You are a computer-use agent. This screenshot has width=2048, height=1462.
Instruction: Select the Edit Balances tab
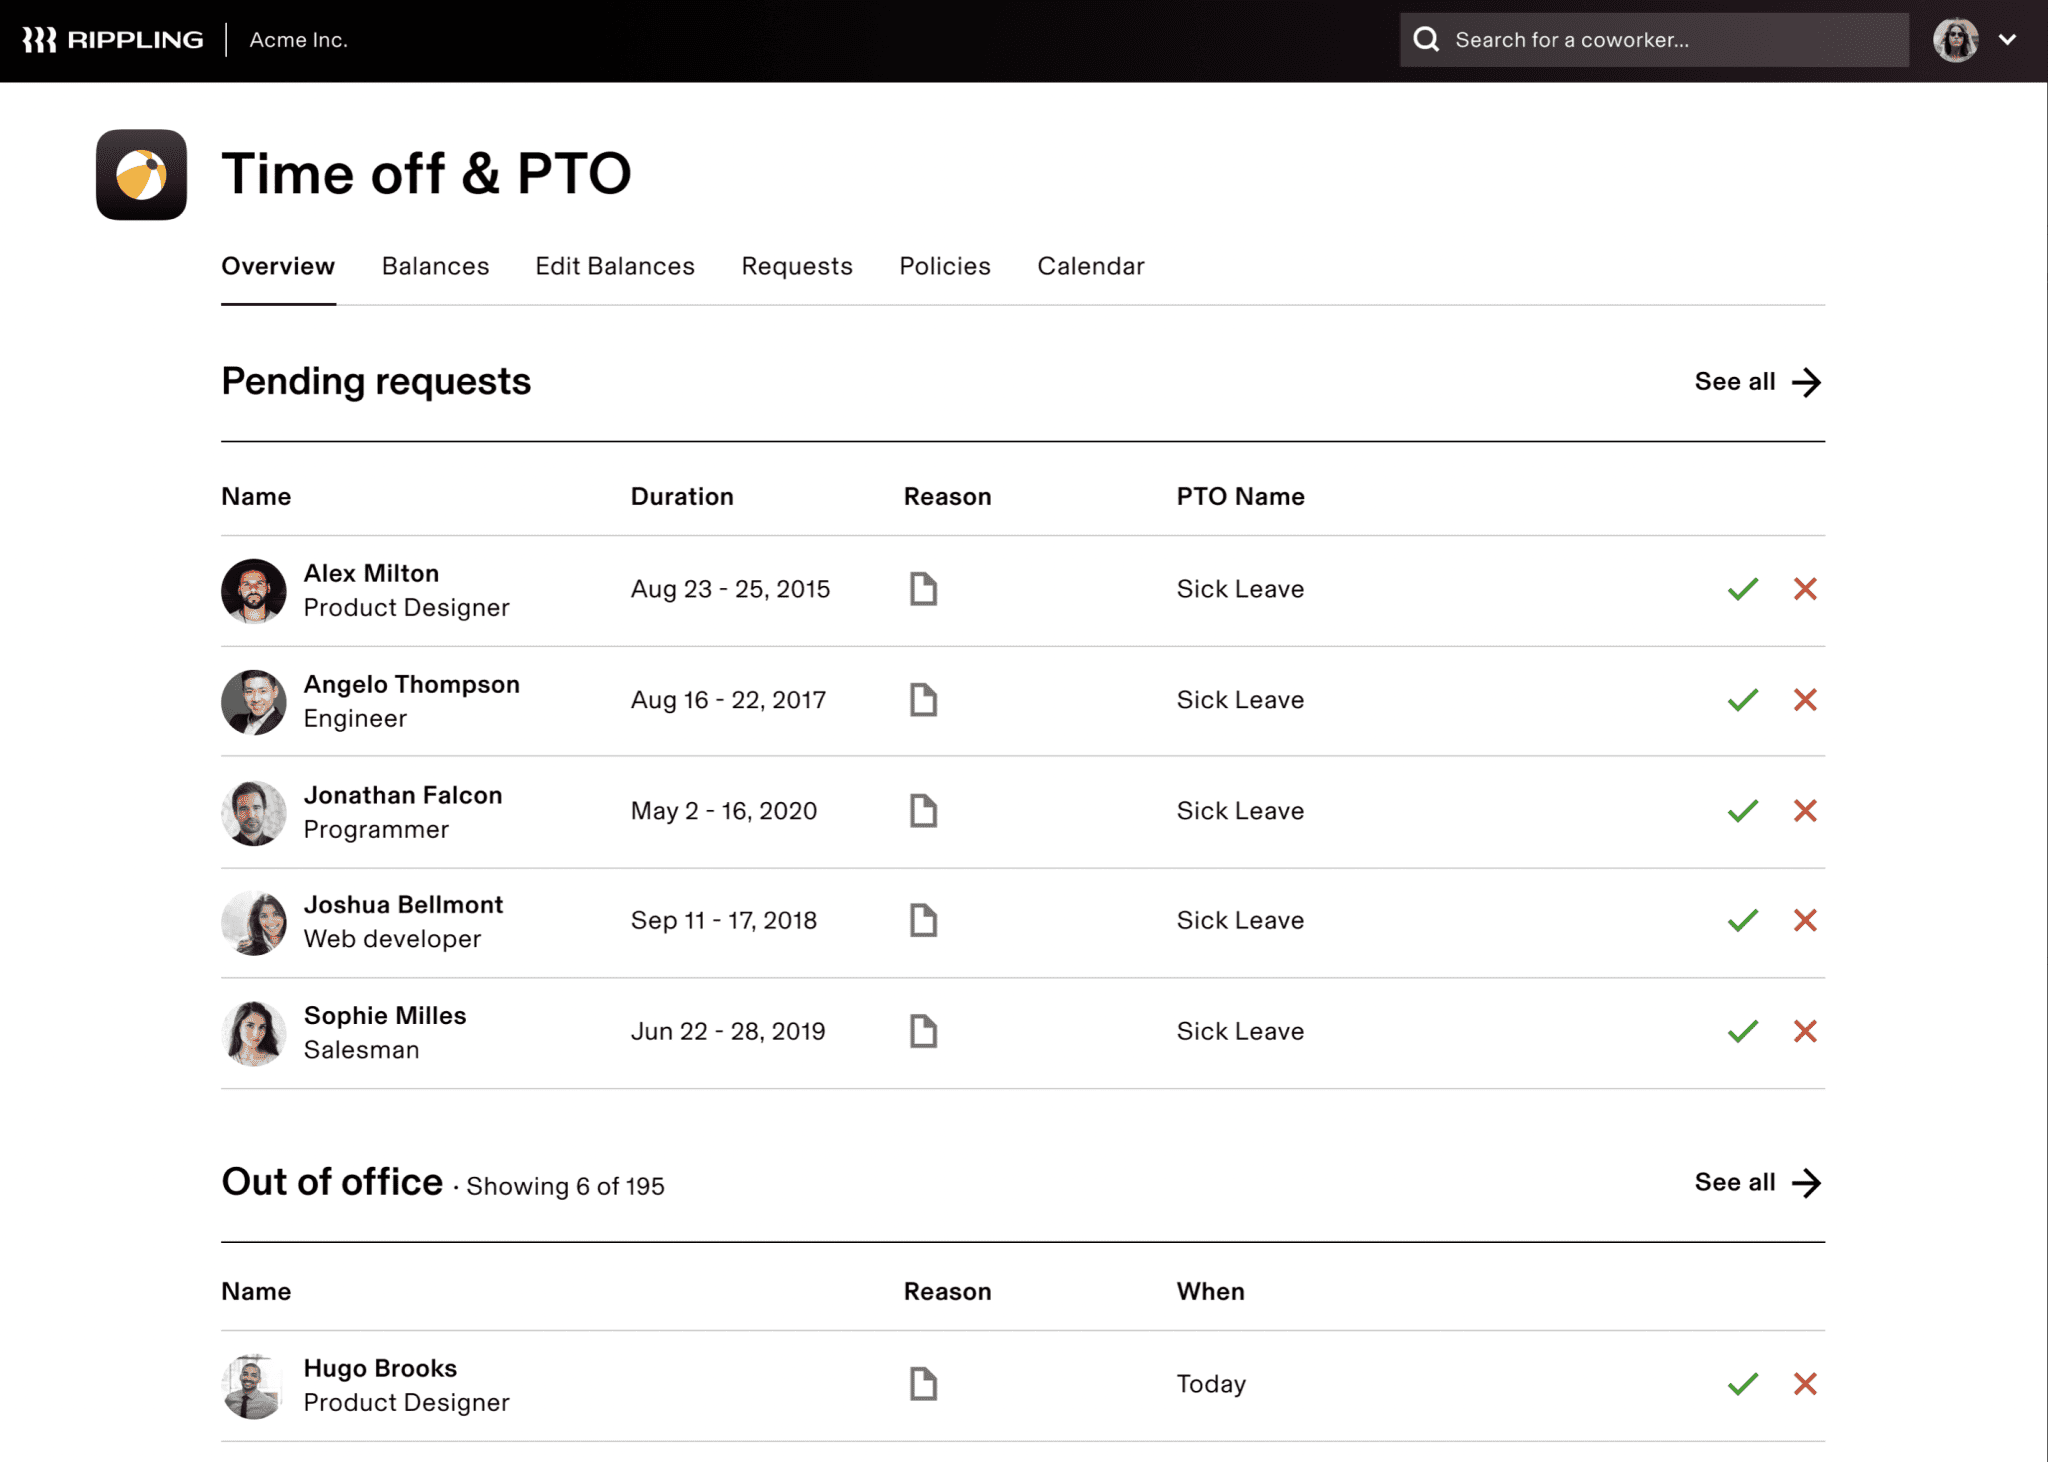[614, 266]
